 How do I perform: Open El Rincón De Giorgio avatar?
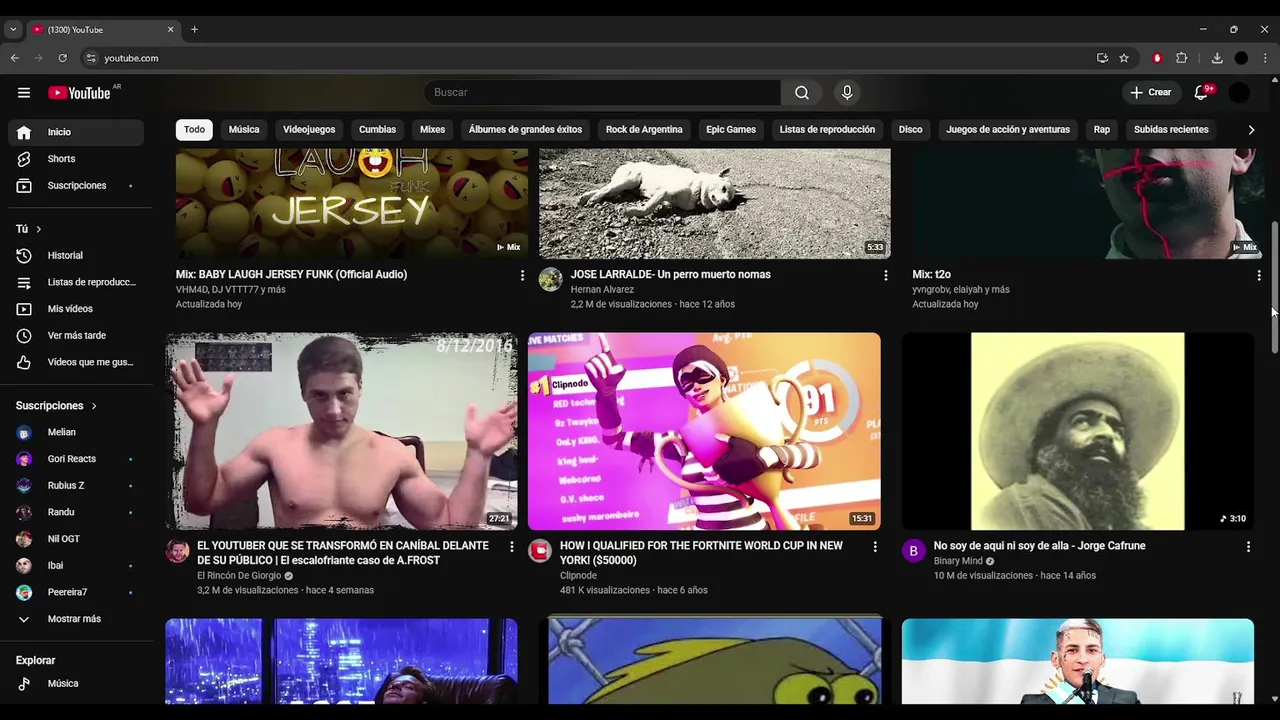click(x=177, y=551)
